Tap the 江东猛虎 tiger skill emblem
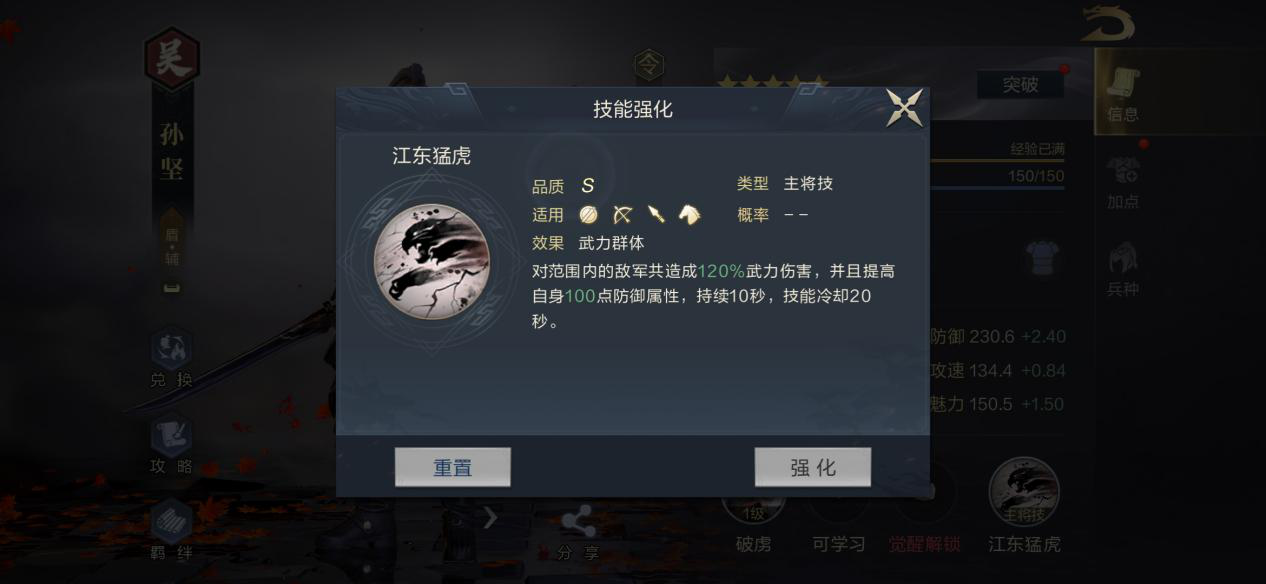The height and width of the screenshot is (584, 1266). coord(431,262)
